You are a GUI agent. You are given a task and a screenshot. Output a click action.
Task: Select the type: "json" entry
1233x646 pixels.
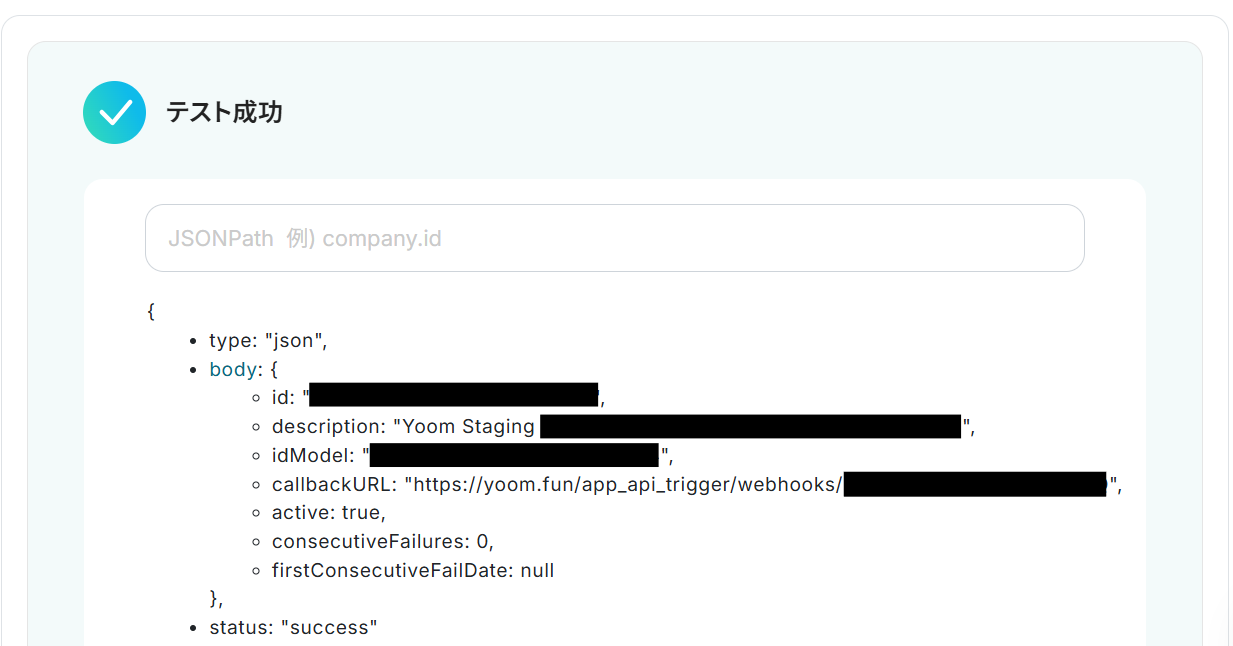tap(268, 340)
